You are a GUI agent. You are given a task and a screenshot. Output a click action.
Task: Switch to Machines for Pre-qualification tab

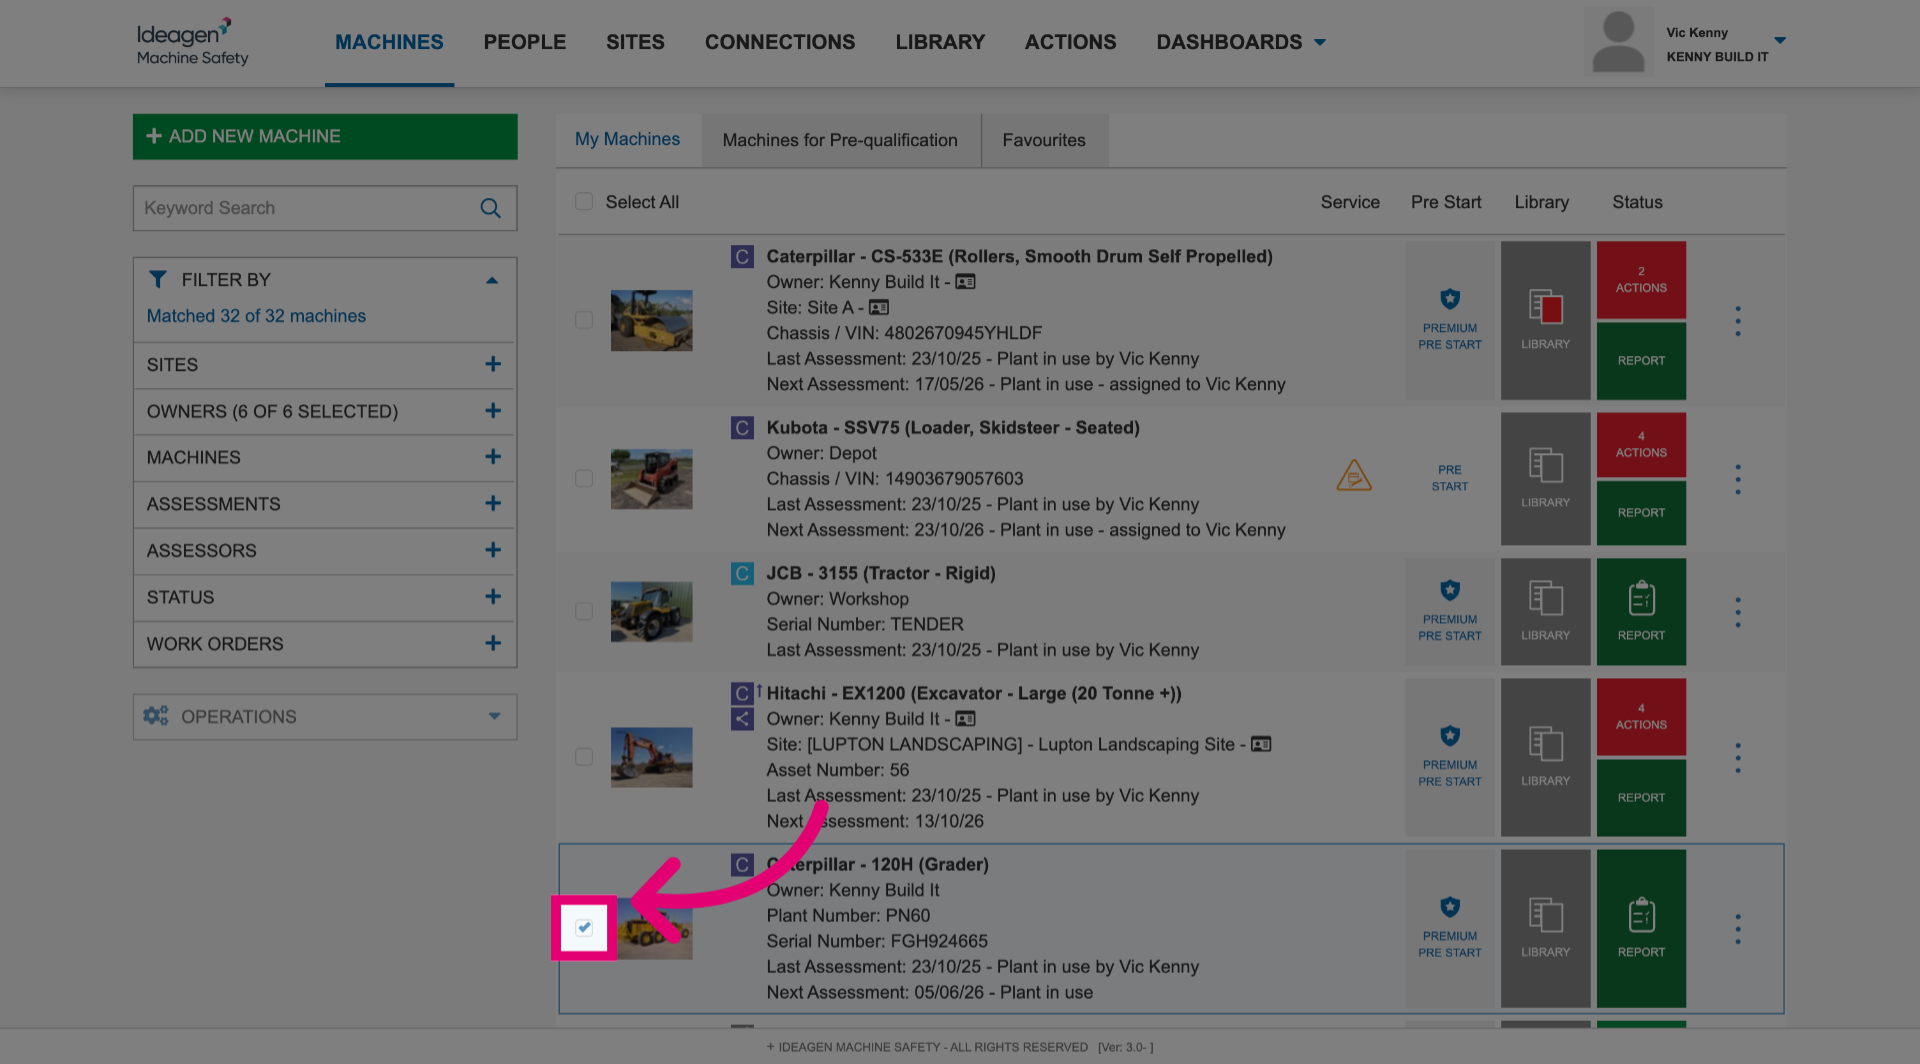pyautogui.click(x=840, y=140)
